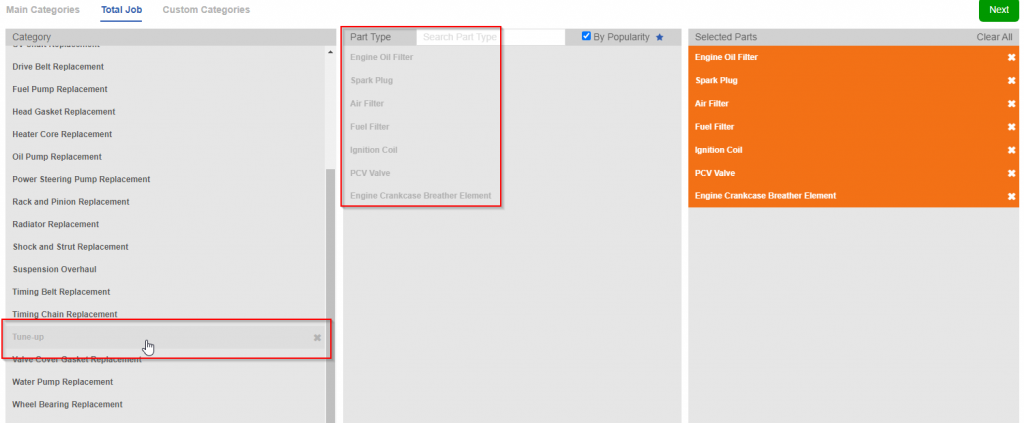1024x423 pixels.
Task: Remove Engine Crankcase Breather Element selection
Action: [x=1011, y=196]
